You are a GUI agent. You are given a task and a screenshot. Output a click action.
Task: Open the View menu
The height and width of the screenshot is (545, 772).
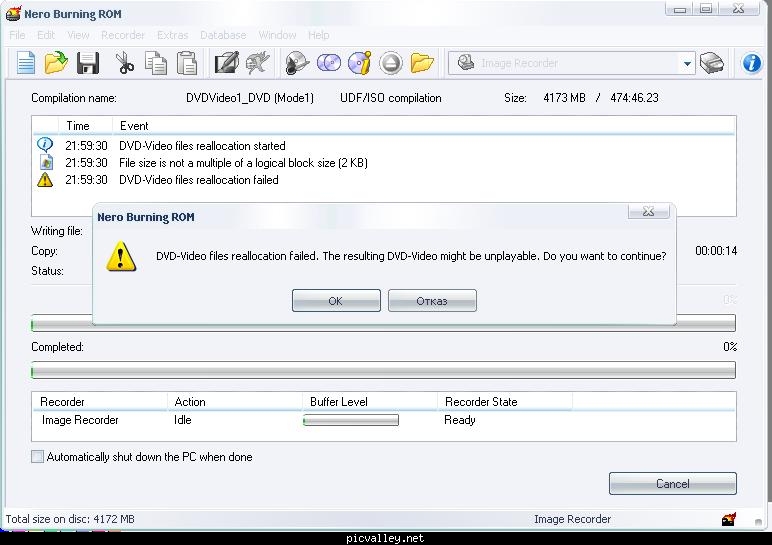78,35
